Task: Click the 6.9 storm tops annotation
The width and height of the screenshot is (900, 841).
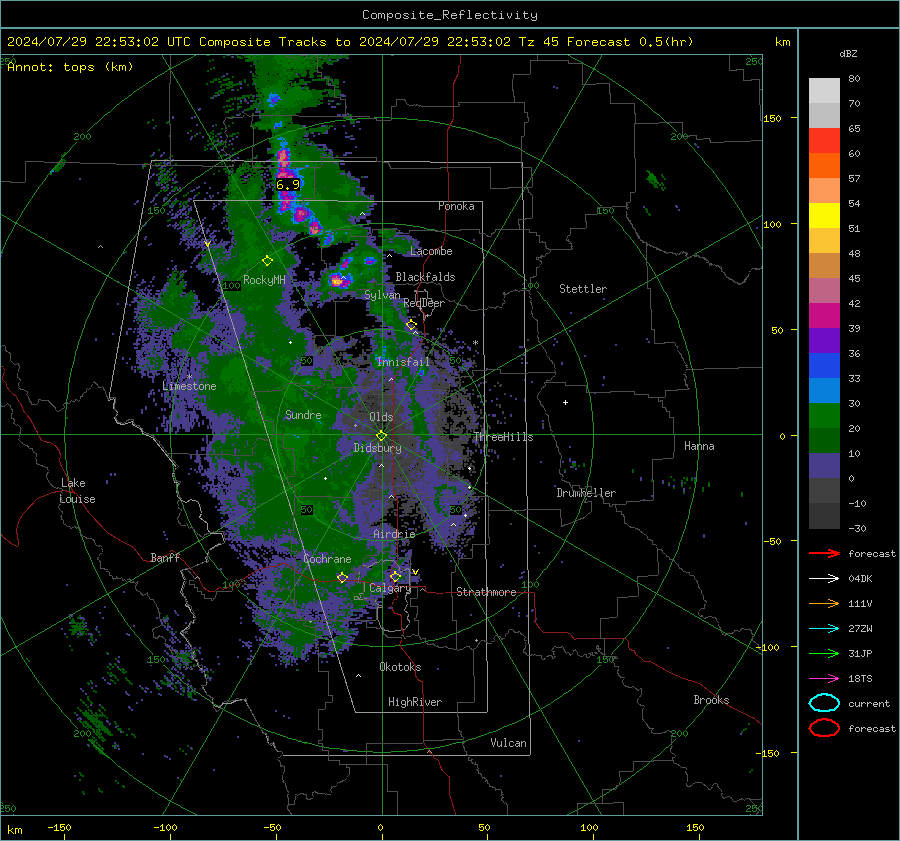Action: point(288,184)
